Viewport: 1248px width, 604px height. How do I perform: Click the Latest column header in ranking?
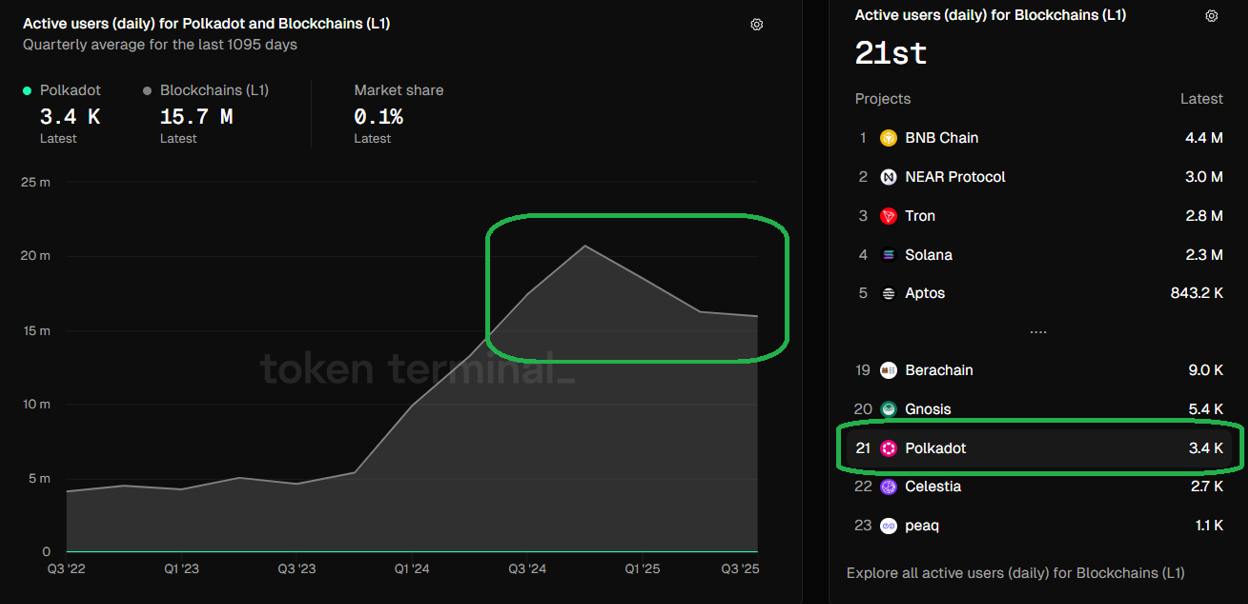[1201, 99]
